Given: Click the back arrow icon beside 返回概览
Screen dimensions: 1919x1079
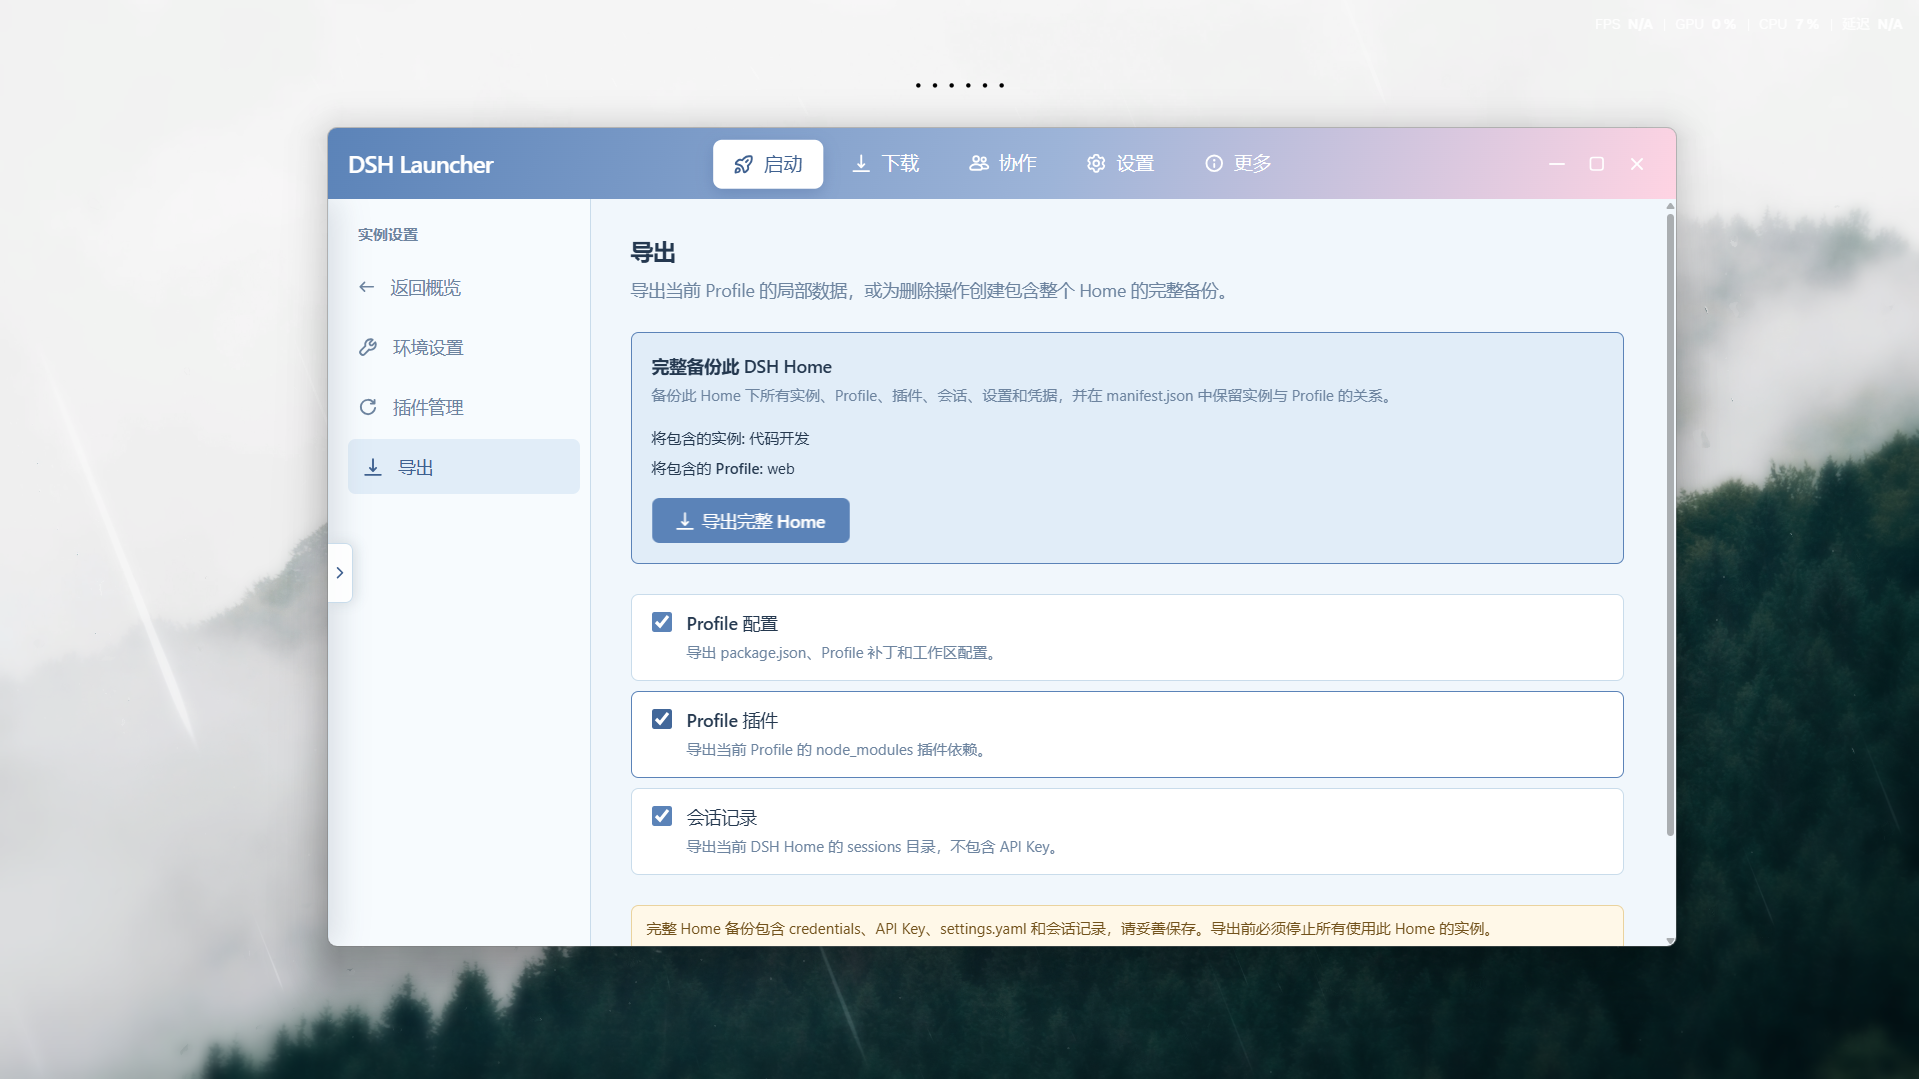Looking at the screenshot, I should [367, 288].
